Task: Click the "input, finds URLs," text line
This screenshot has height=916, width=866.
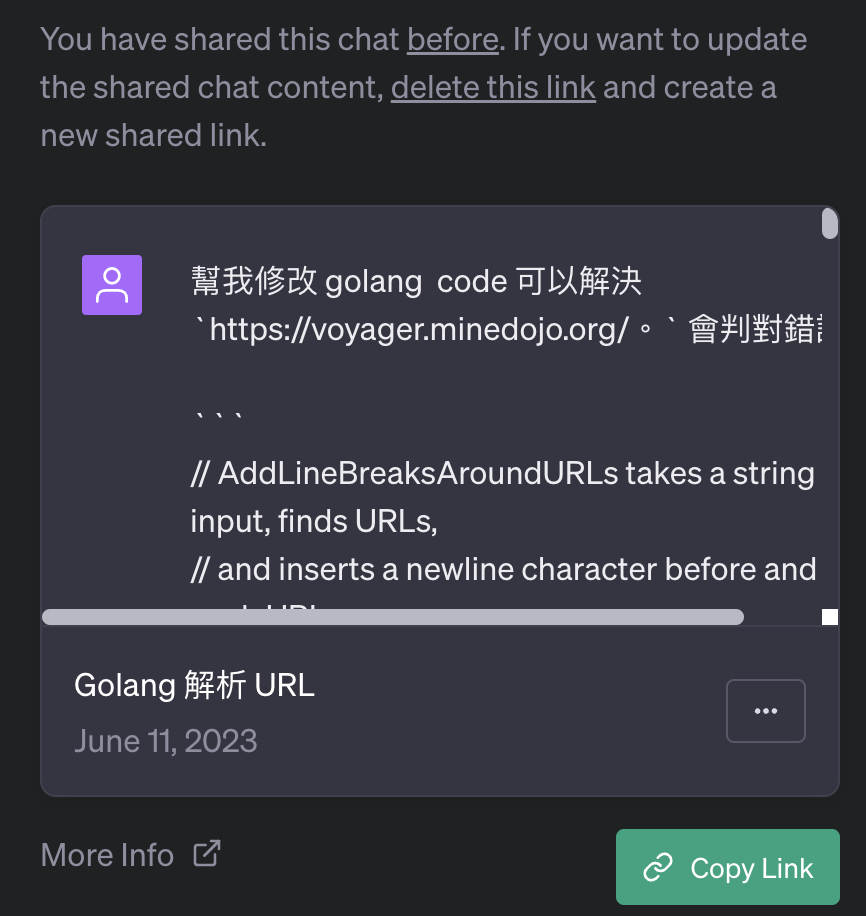Action: (314, 521)
